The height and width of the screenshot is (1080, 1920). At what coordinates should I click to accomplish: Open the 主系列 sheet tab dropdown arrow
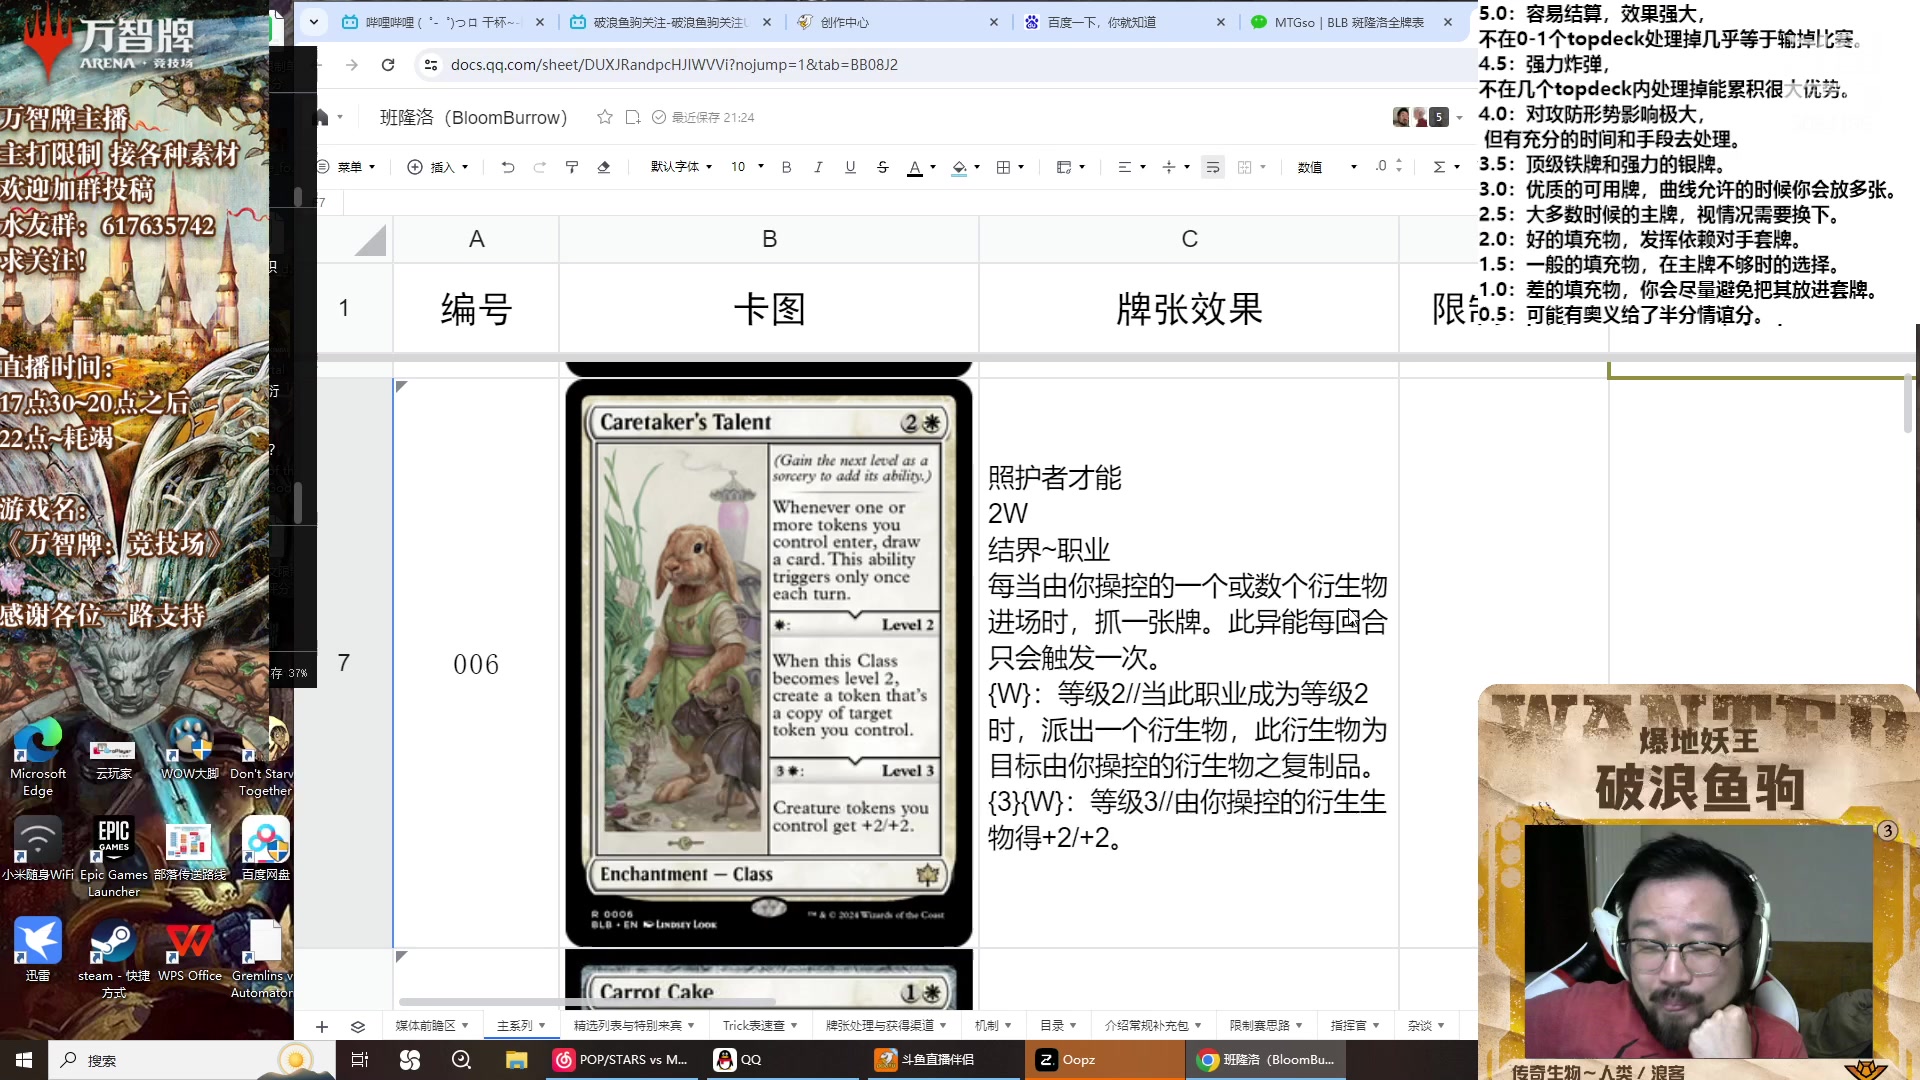542,1026
